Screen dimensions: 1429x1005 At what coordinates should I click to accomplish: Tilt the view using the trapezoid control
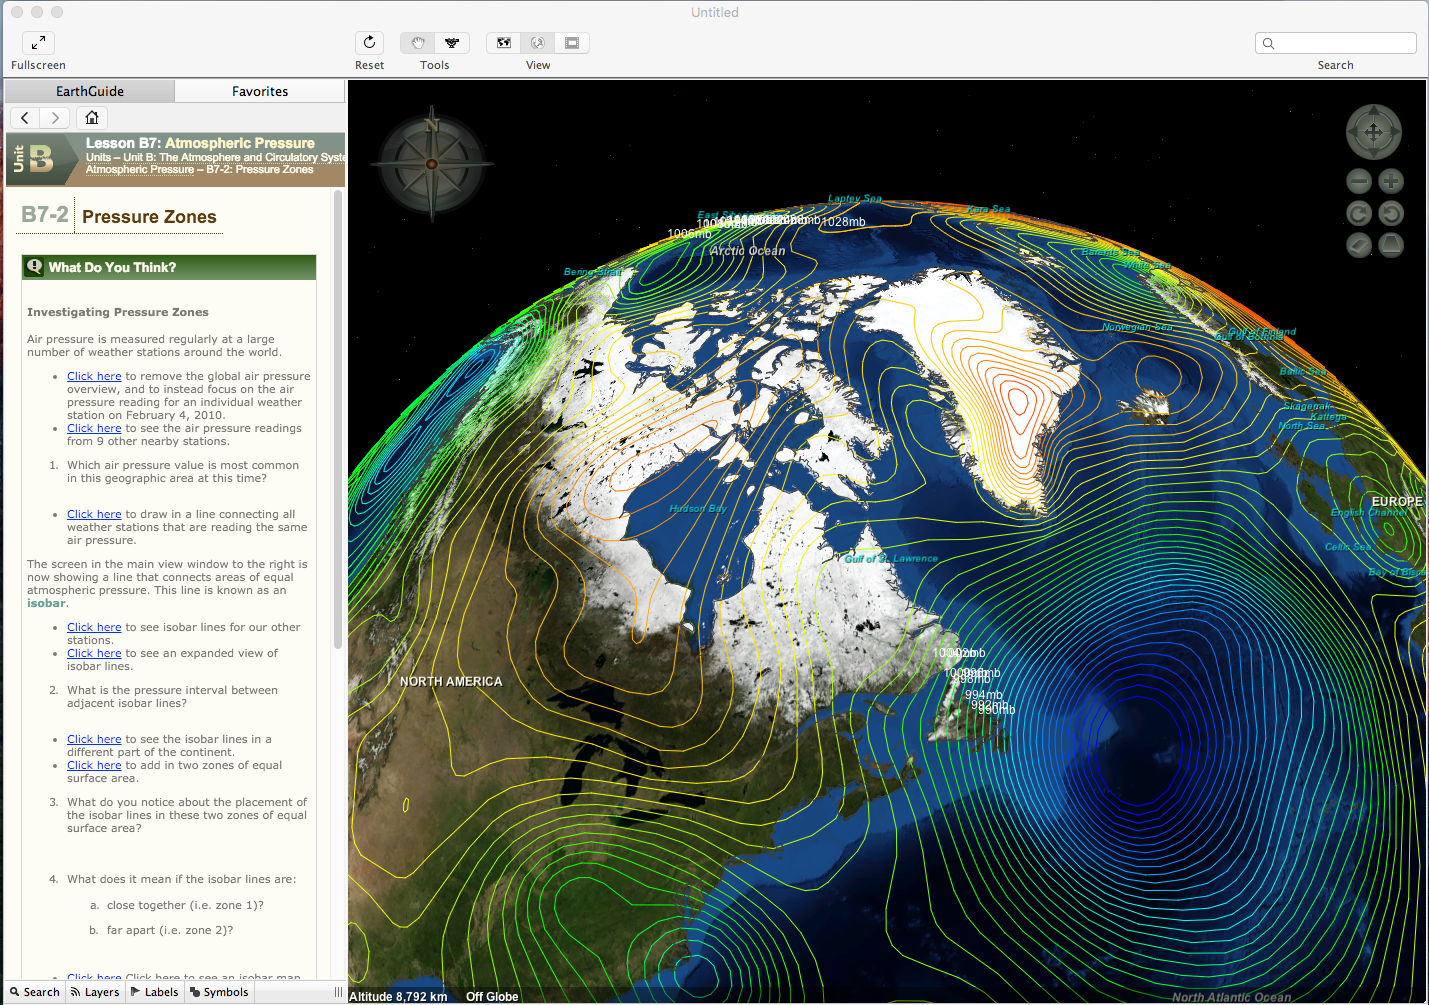click(1391, 244)
